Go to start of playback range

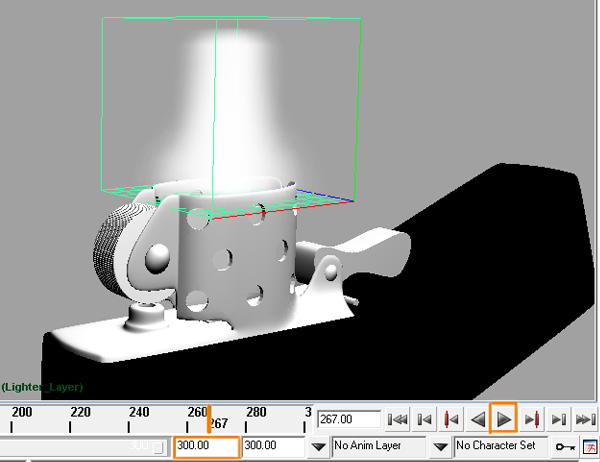click(x=398, y=420)
